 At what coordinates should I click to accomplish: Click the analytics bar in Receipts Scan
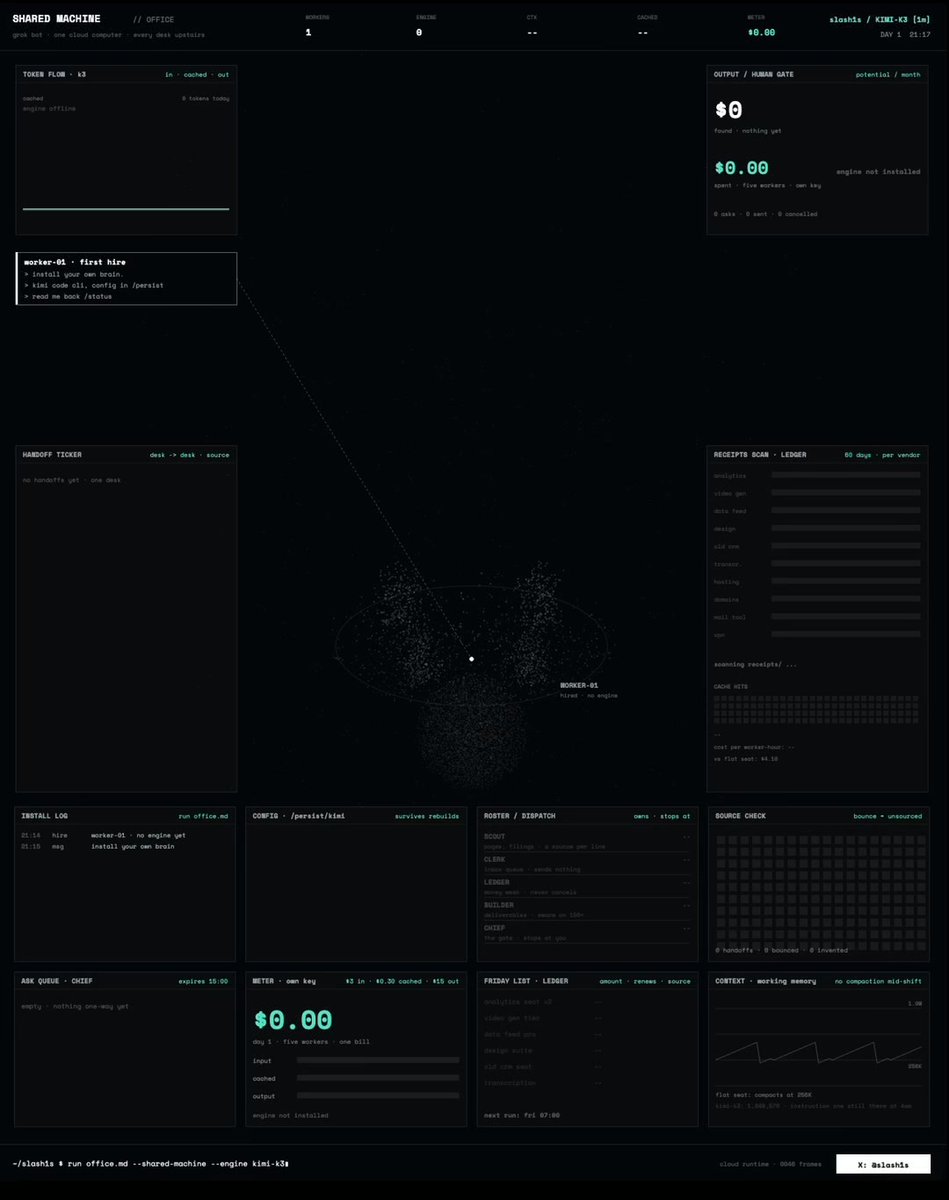(x=846, y=475)
